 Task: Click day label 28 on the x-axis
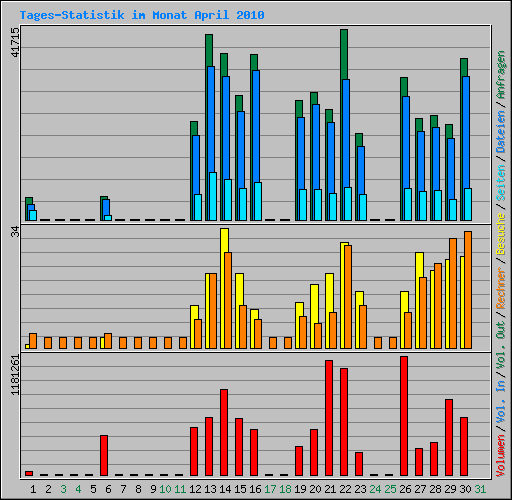coord(435,489)
